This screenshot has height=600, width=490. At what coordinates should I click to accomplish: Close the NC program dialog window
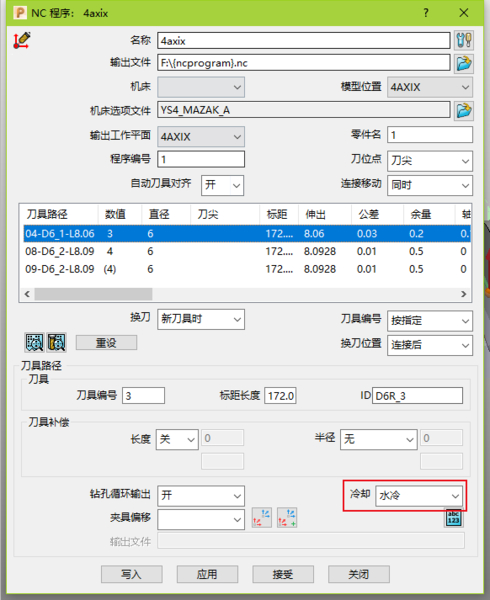464,13
